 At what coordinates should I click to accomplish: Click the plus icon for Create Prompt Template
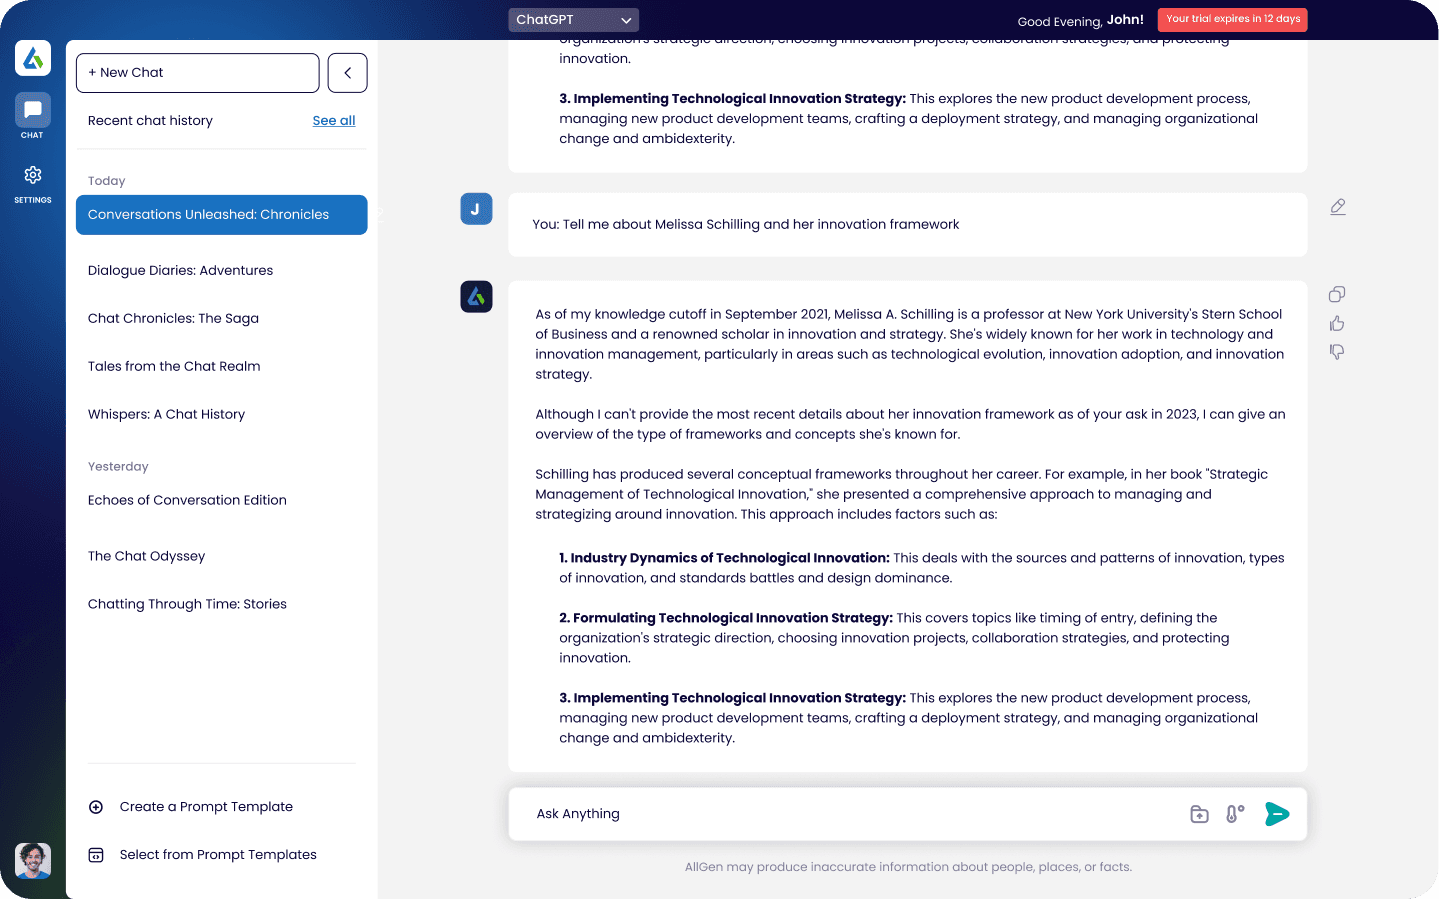tap(96, 807)
